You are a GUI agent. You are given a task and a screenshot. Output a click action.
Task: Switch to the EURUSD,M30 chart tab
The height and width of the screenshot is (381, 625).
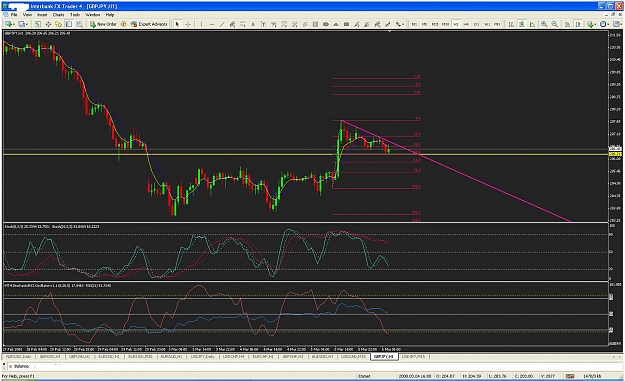pos(140,356)
